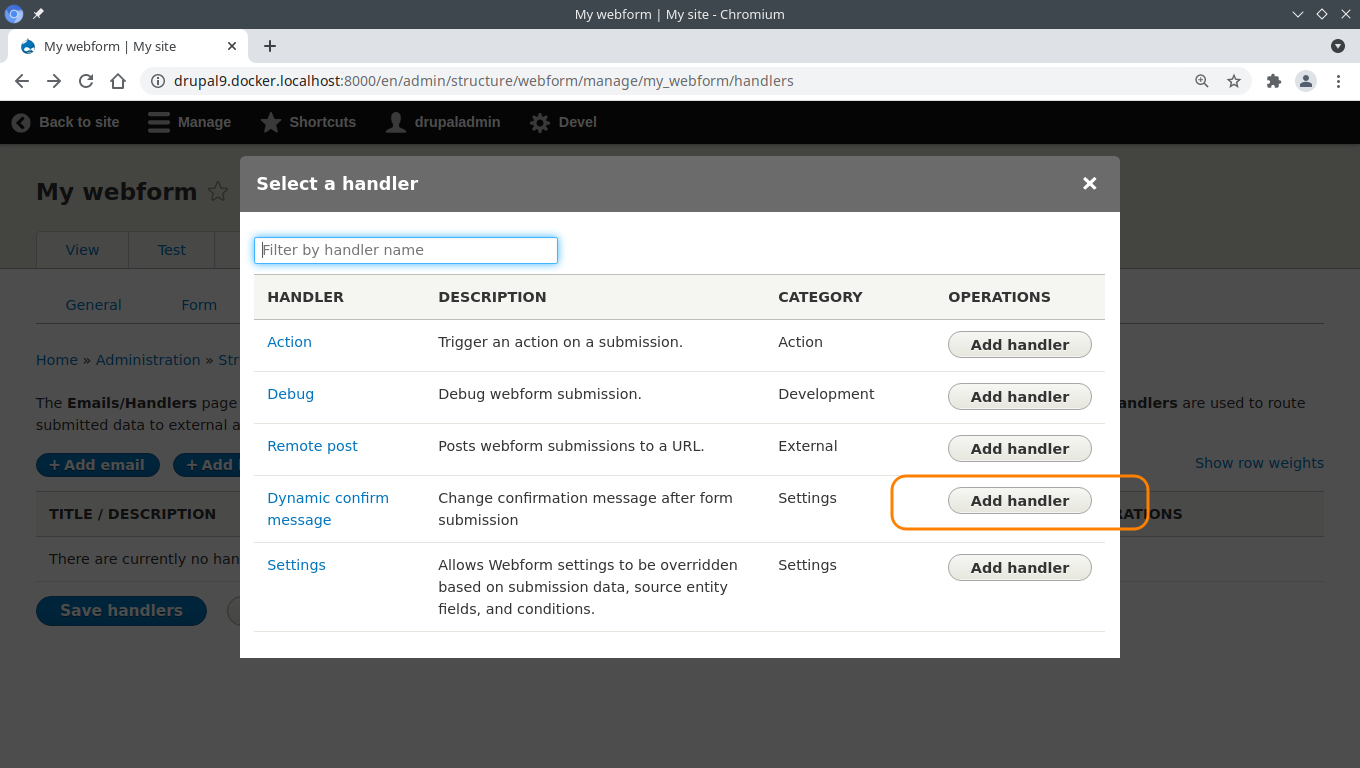Switch to the View tab
1360x768 pixels.
tap(82, 250)
